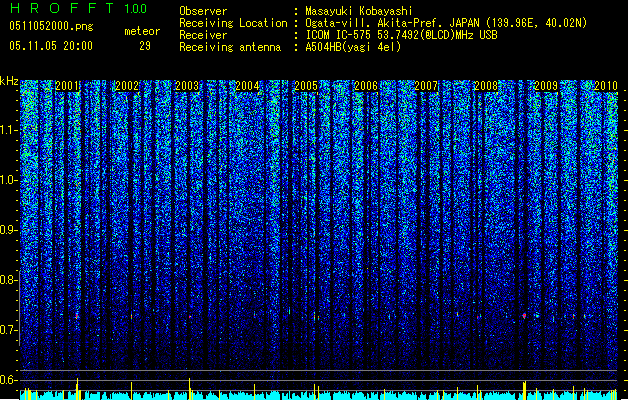Click the Observer label
The width and height of the screenshot is (629, 400).
[x=203, y=11]
